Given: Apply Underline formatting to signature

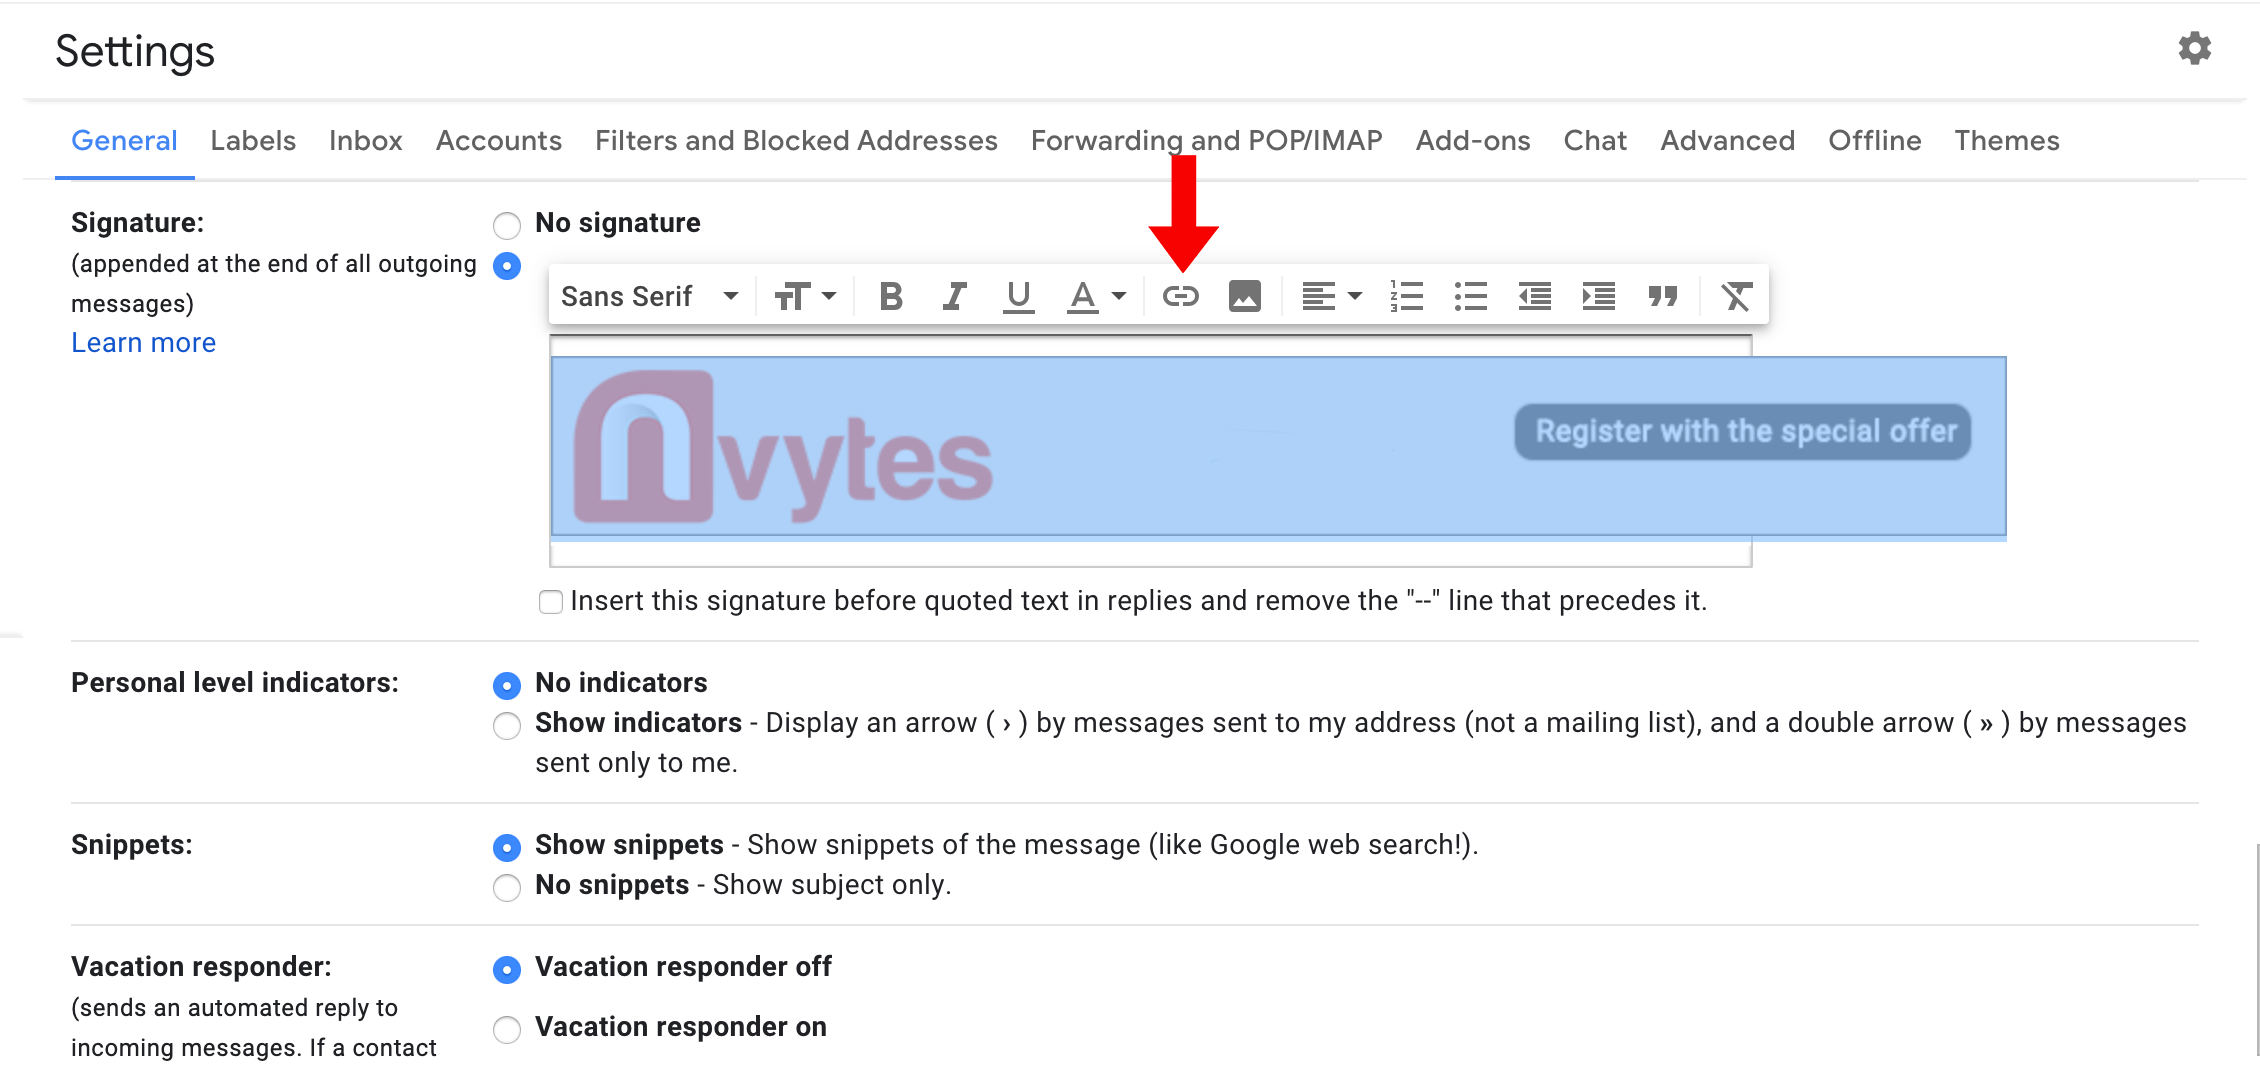Looking at the screenshot, I should coord(1018,297).
